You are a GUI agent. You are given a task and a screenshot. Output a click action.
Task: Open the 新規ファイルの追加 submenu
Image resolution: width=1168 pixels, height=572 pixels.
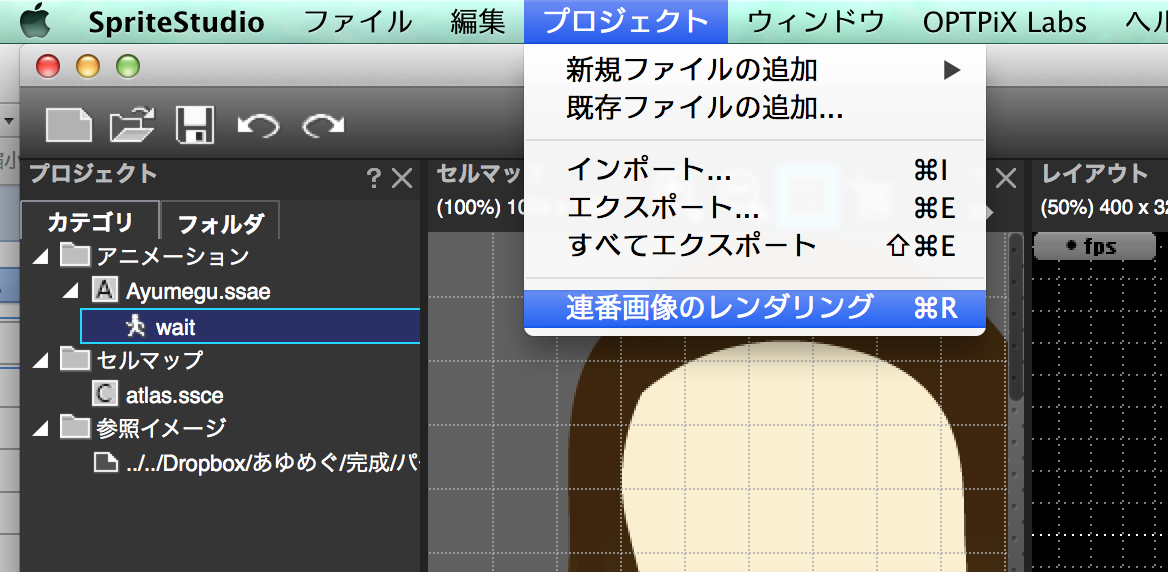tap(755, 70)
